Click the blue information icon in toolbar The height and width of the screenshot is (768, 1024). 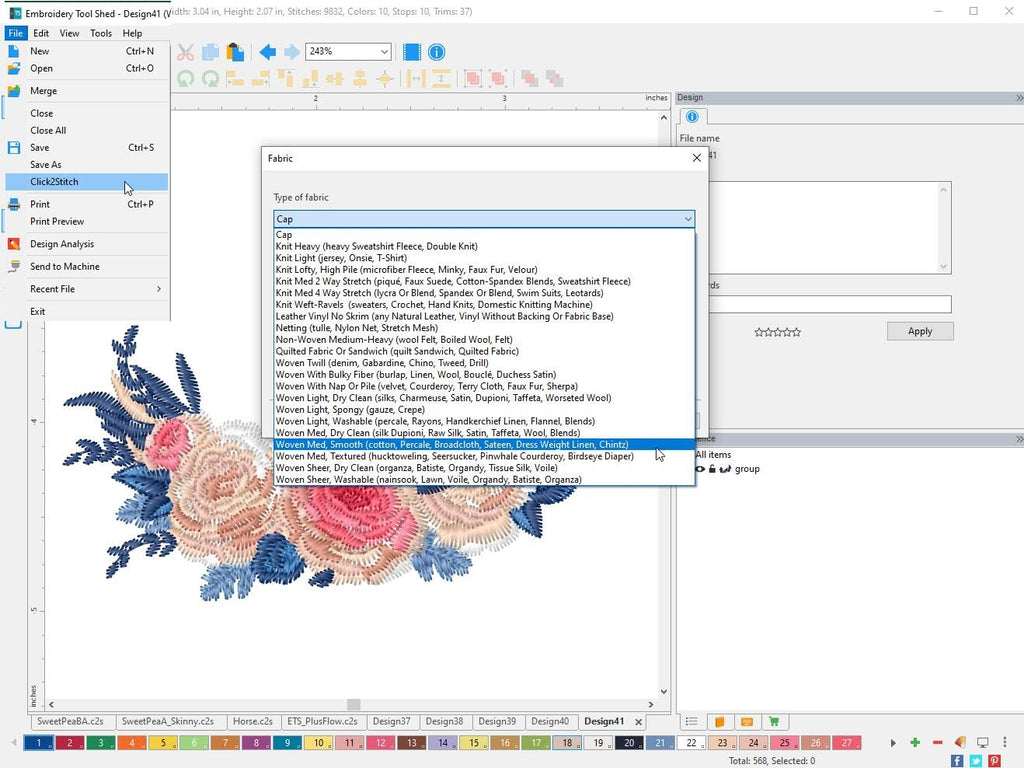[x=436, y=52]
